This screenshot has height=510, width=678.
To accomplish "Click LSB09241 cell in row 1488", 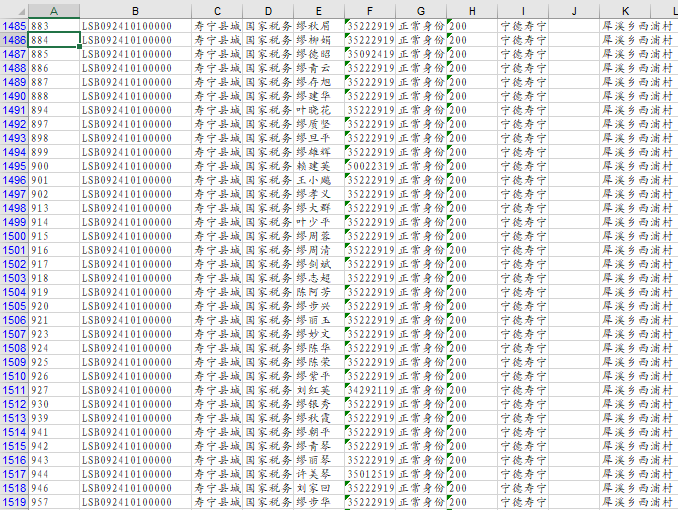I will click(135, 68).
